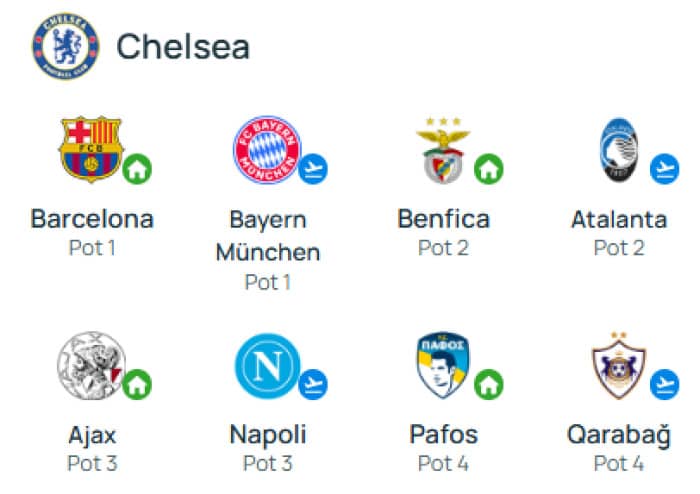Click the Ajax club logo
The image size is (700, 494).
pos(92,365)
